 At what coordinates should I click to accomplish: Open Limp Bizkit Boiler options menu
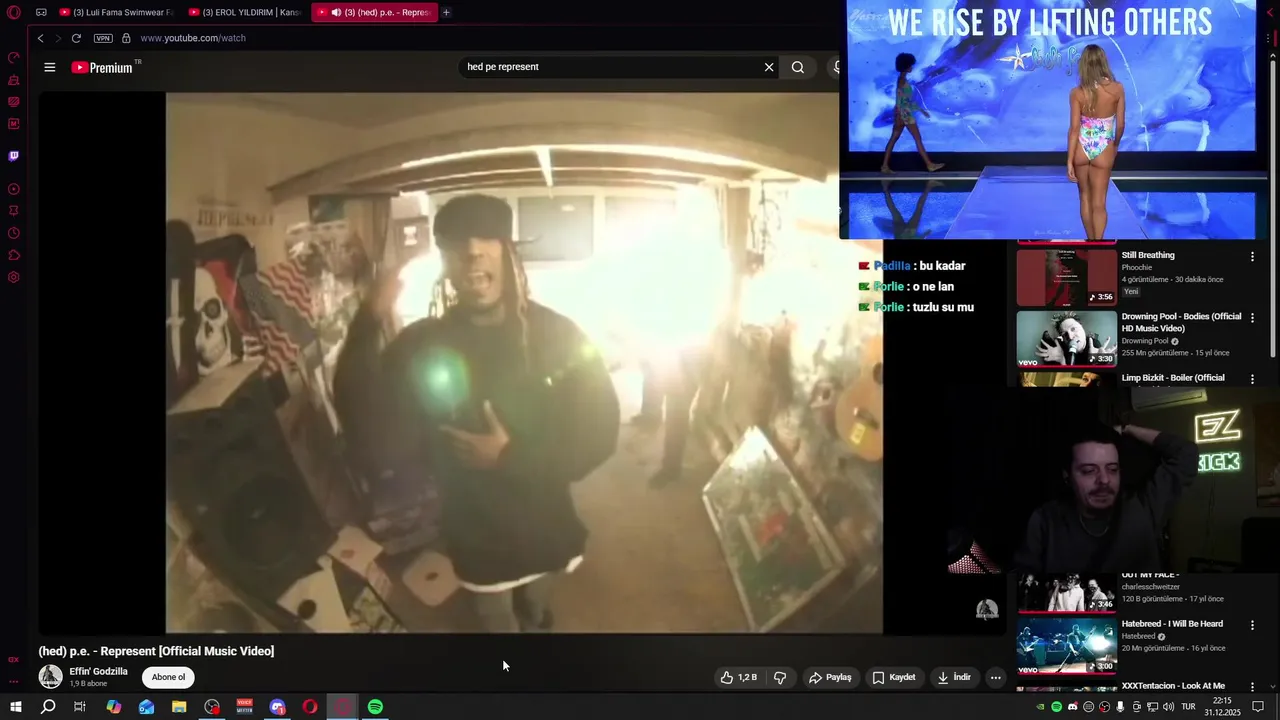pyautogui.click(x=1252, y=379)
